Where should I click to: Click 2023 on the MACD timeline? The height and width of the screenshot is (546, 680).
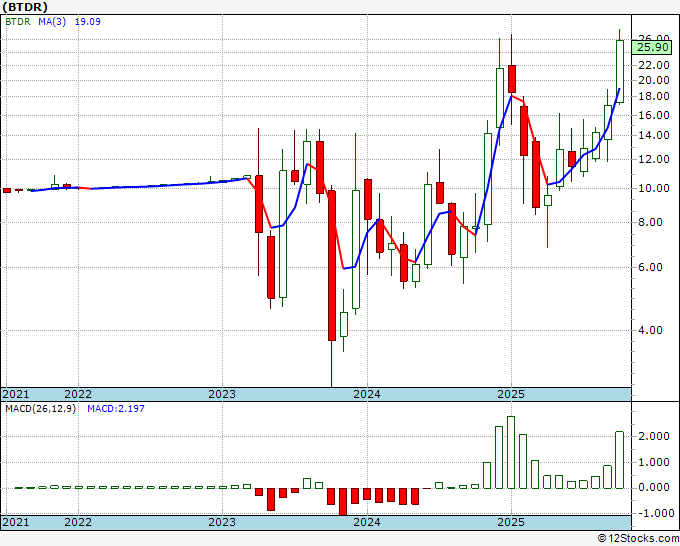(222, 522)
